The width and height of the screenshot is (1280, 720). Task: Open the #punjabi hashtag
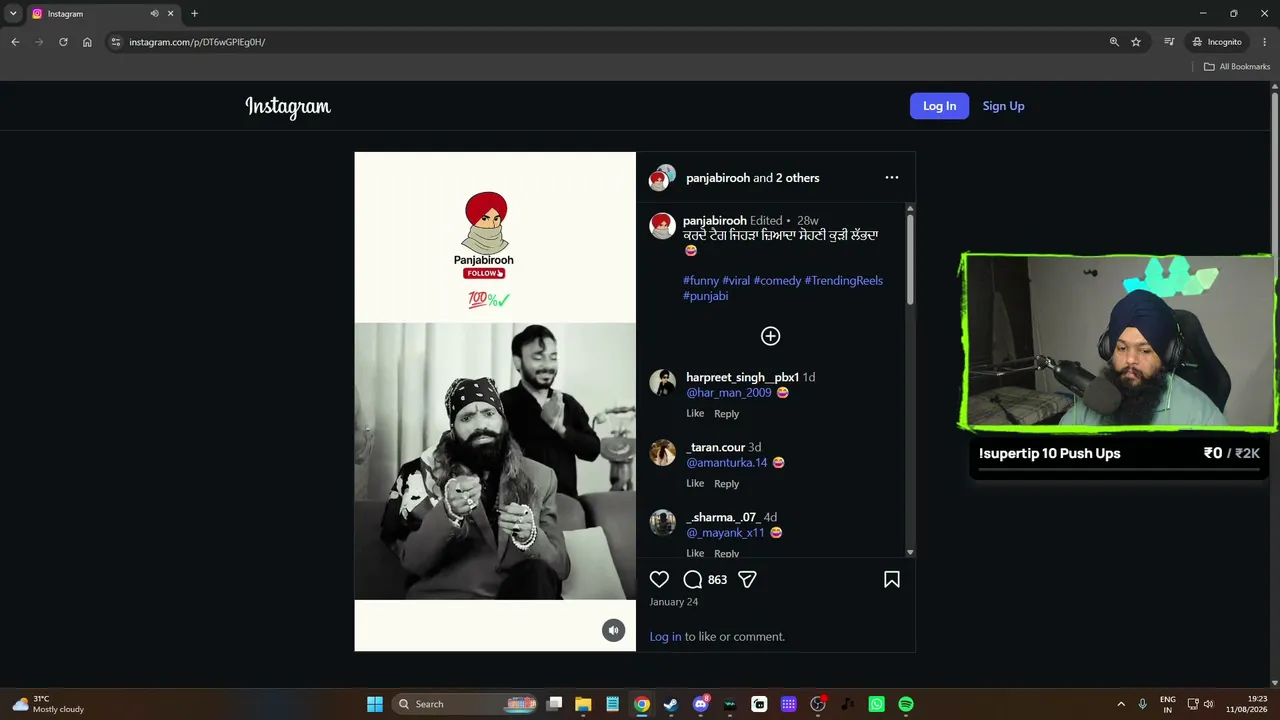coord(705,296)
